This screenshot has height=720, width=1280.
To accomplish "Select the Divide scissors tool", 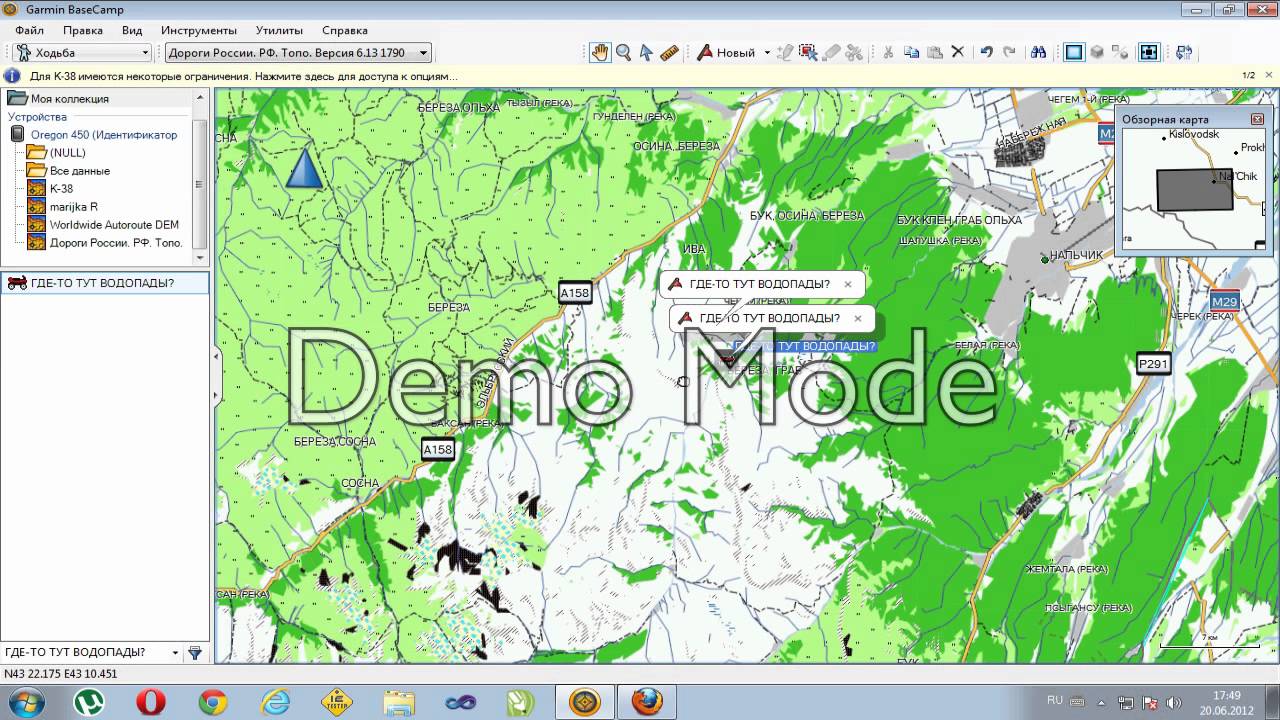I will [854, 52].
